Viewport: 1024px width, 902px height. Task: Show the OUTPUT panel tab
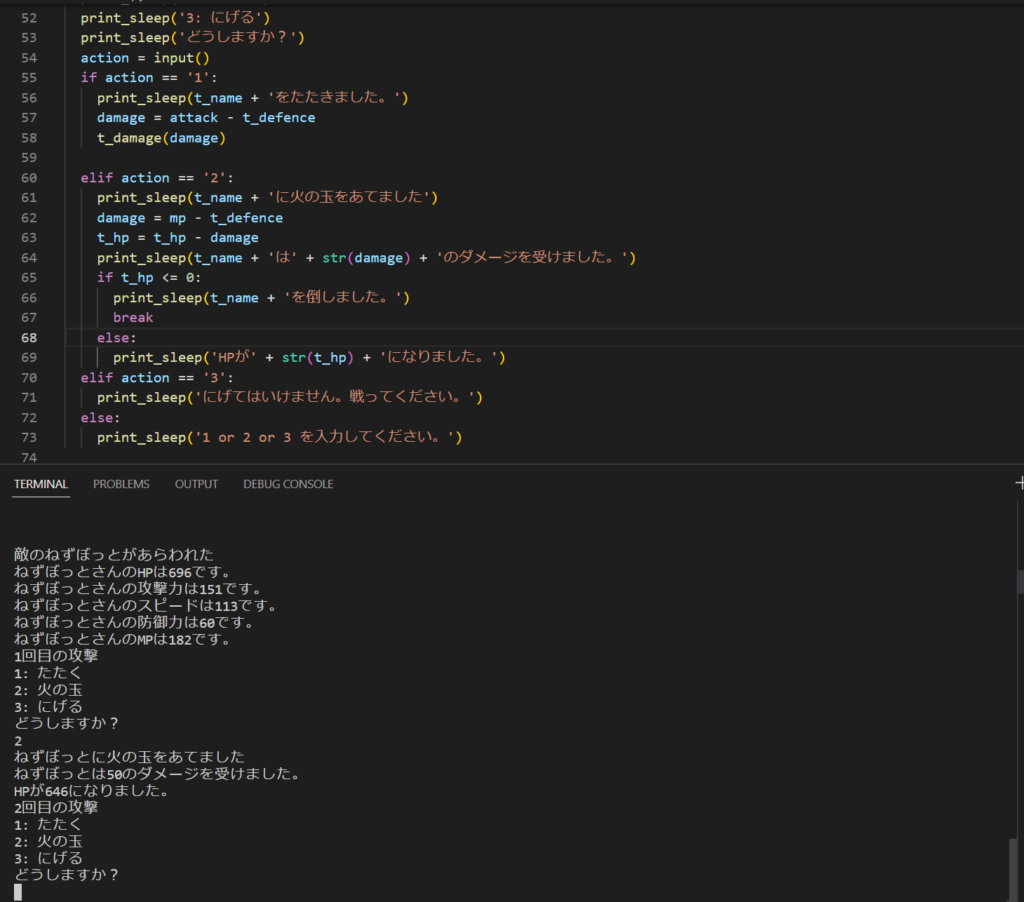click(x=196, y=484)
